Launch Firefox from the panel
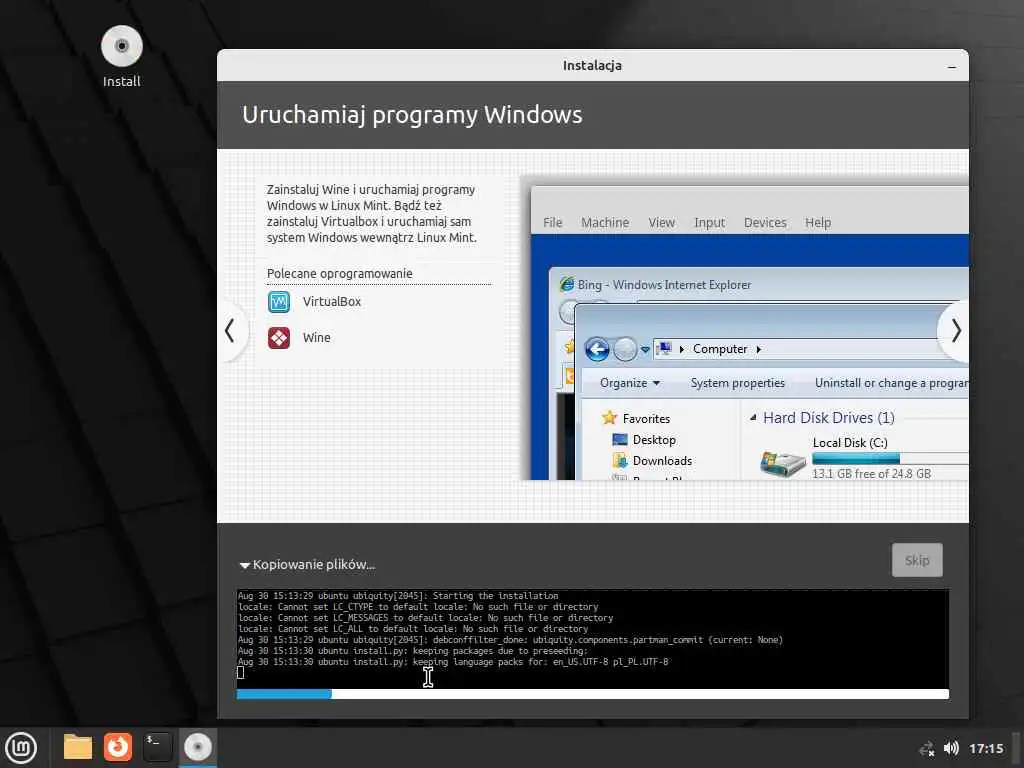Screen dimensions: 1024x768 click(118, 747)
